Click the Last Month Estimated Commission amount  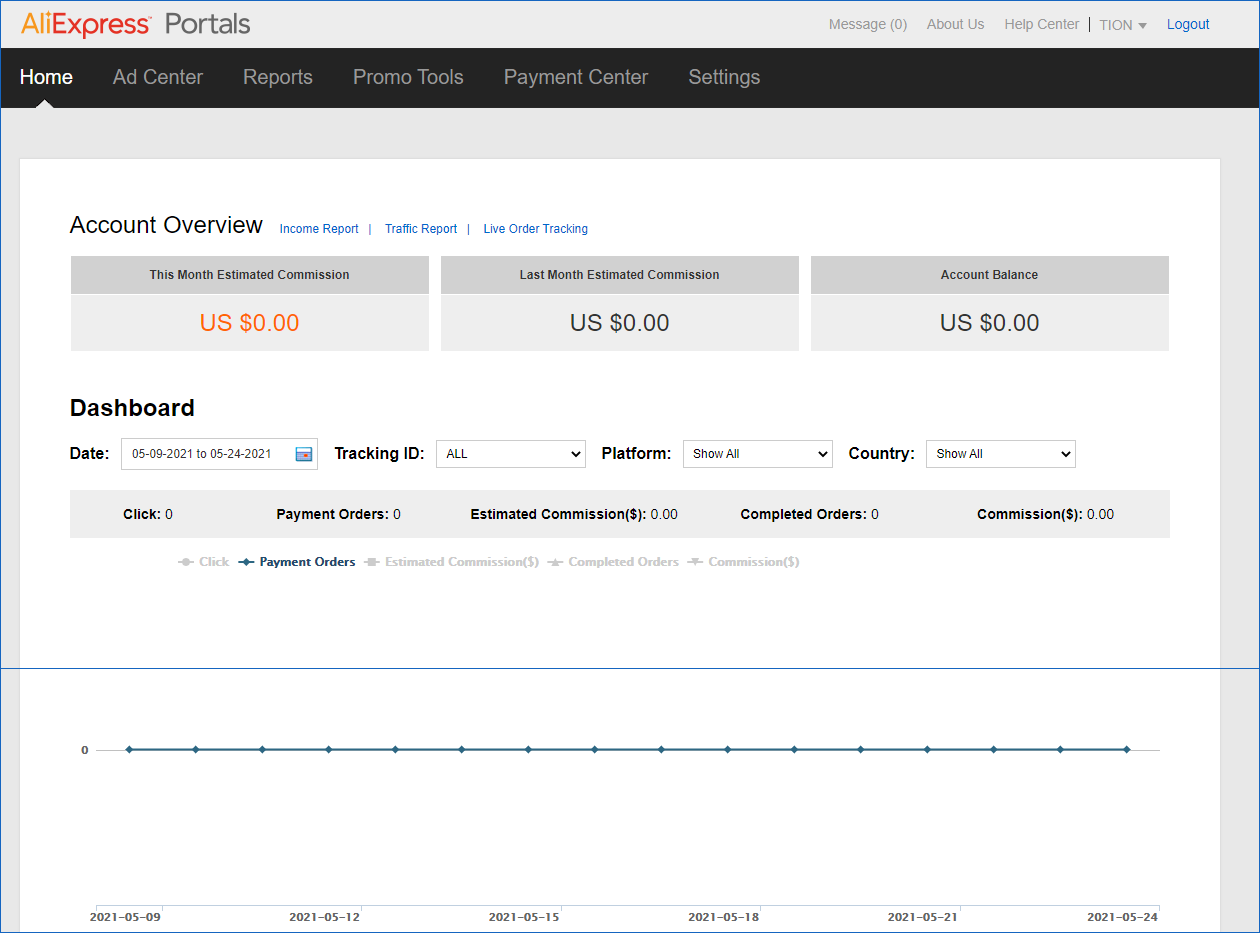620,323
